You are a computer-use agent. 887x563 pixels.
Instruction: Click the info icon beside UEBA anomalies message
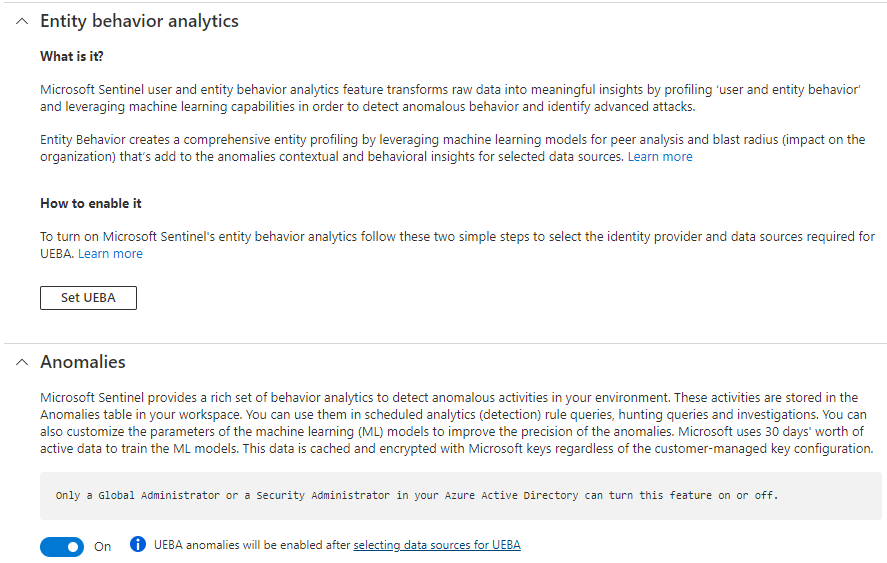point(138,545)
